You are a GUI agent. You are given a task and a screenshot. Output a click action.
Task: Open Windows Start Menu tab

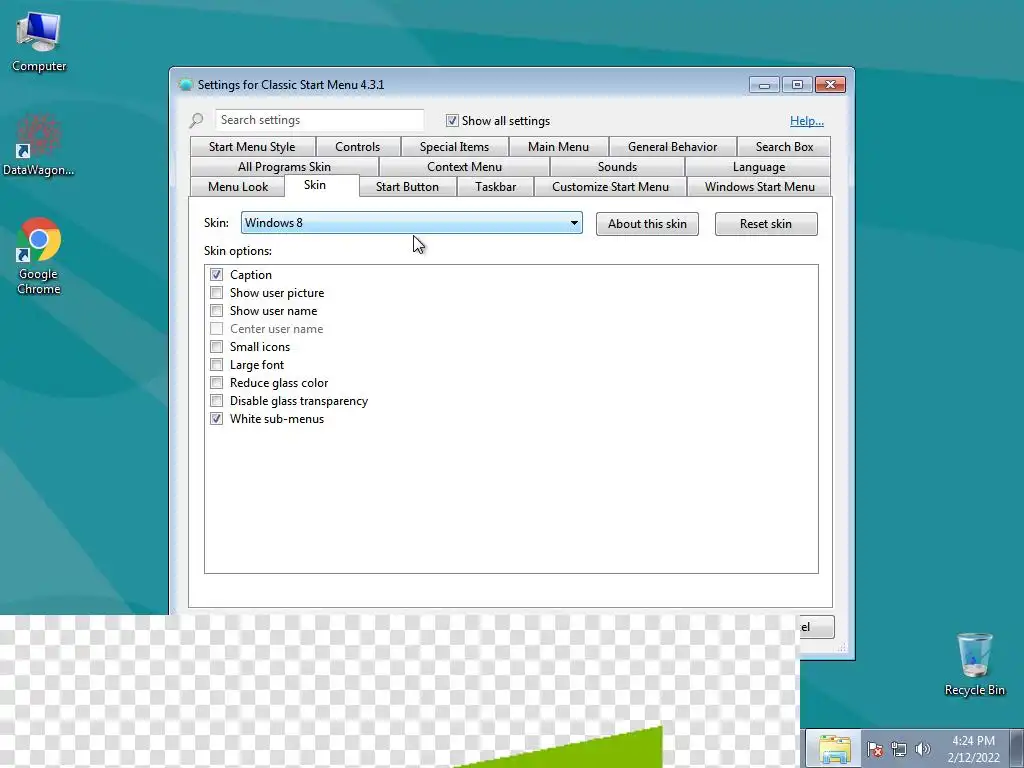click(x=760, y=187)
